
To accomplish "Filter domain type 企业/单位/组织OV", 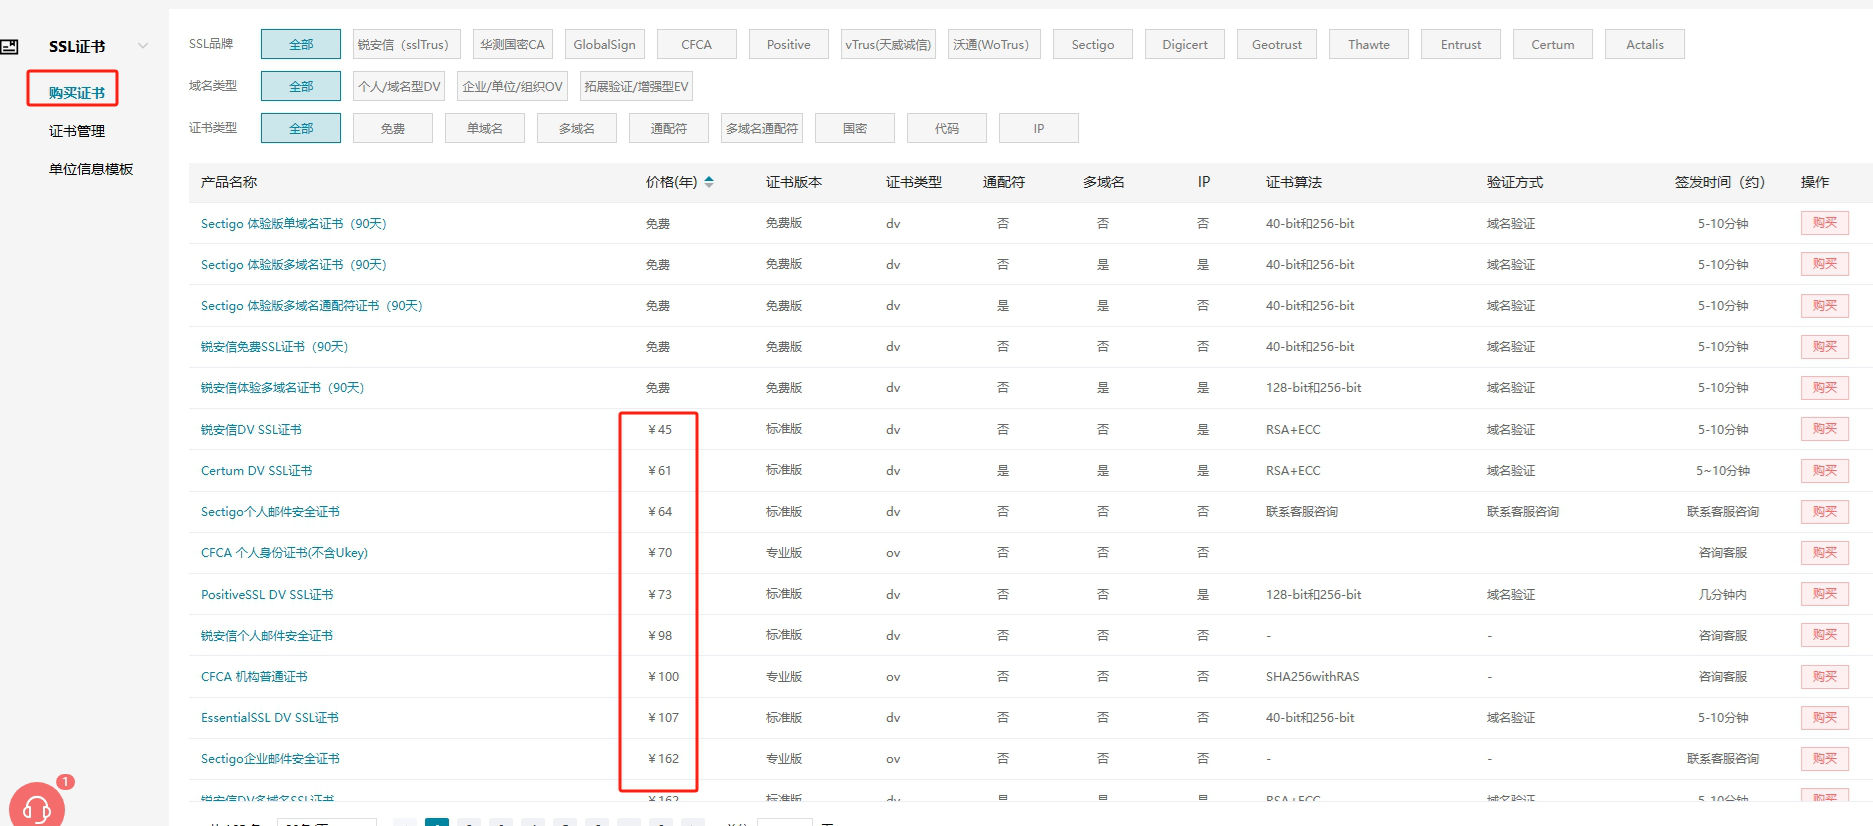I will [512, 87].
